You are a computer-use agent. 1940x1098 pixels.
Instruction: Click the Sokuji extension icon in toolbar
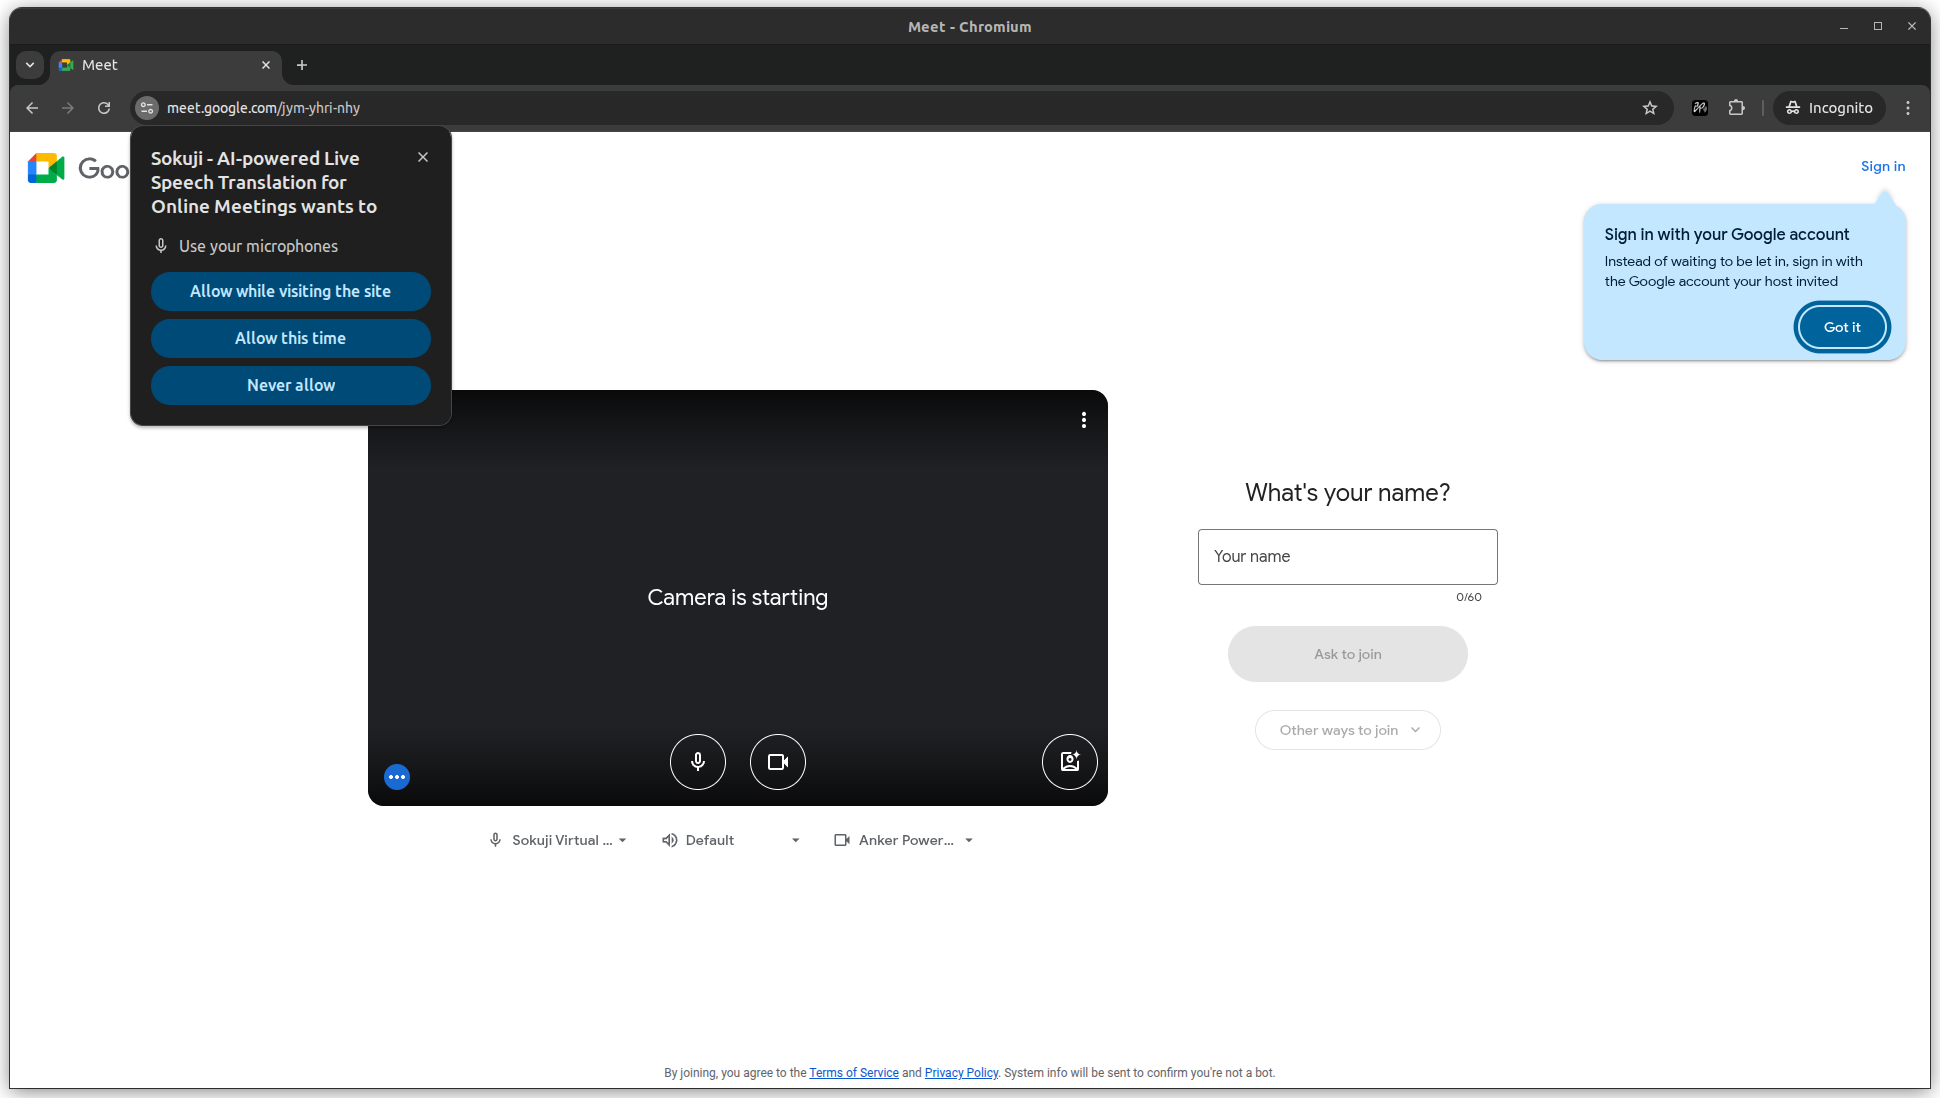tap(1700, 108)
